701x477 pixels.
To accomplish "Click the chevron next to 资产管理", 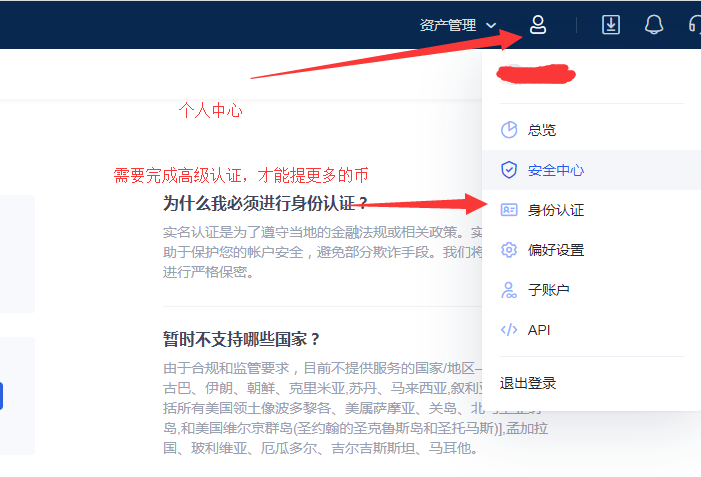I will [491, 25].
